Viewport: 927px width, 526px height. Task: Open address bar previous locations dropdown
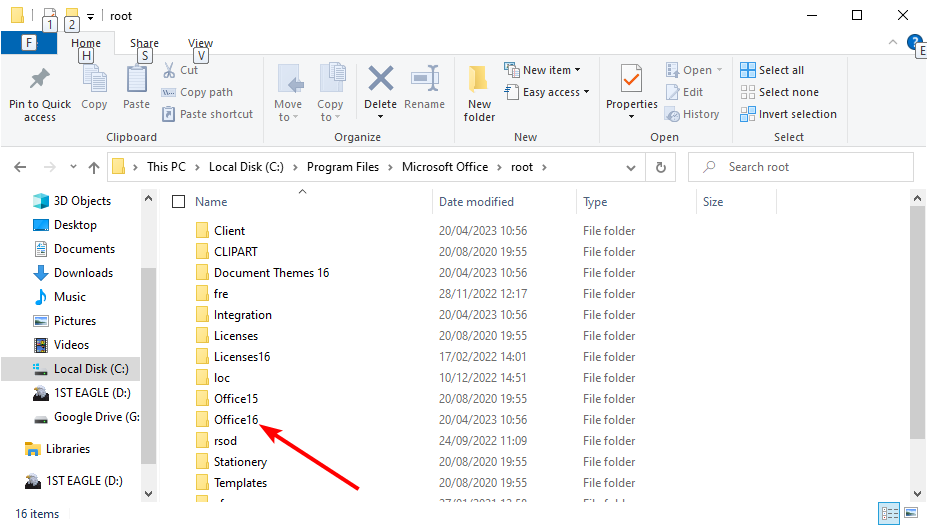coord(631,168)
